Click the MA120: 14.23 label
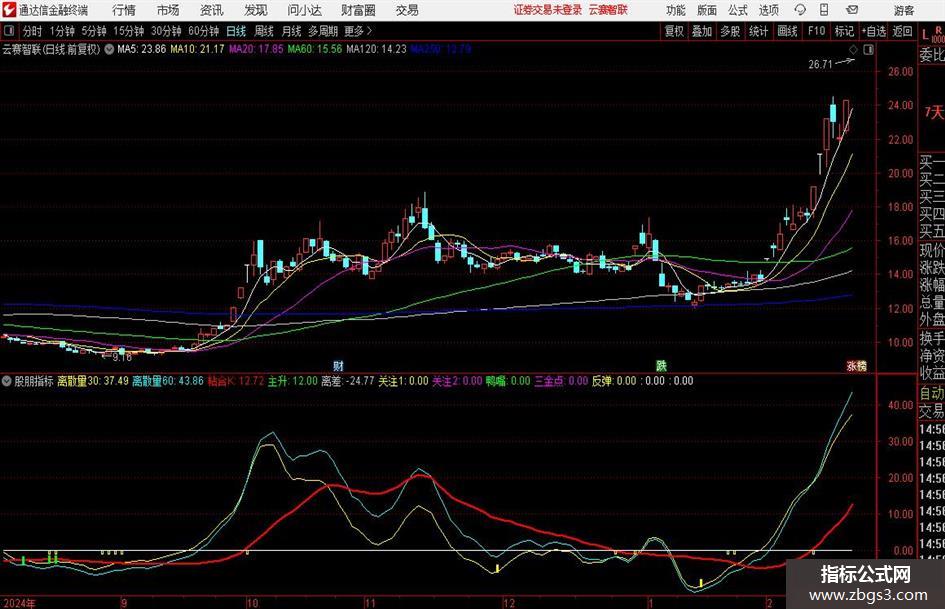 [377, 49]
